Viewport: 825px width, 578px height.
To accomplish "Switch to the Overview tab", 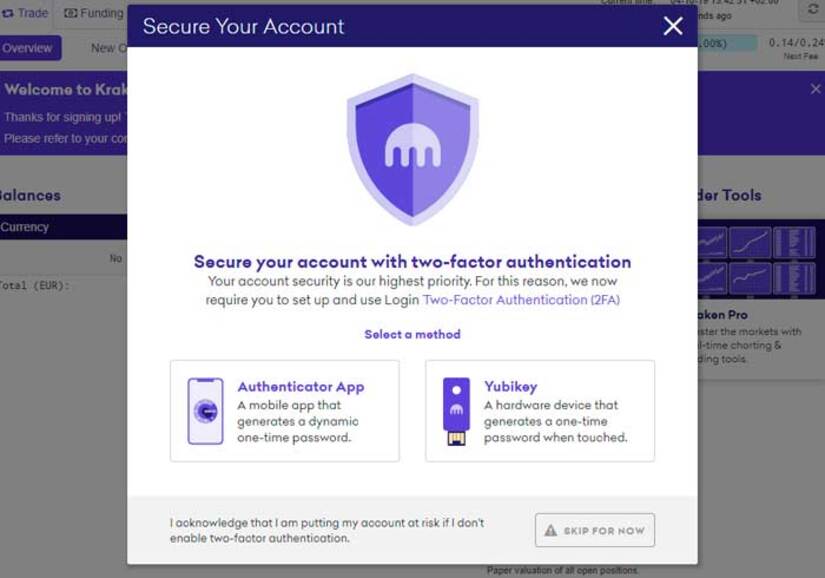I will 30,48.
